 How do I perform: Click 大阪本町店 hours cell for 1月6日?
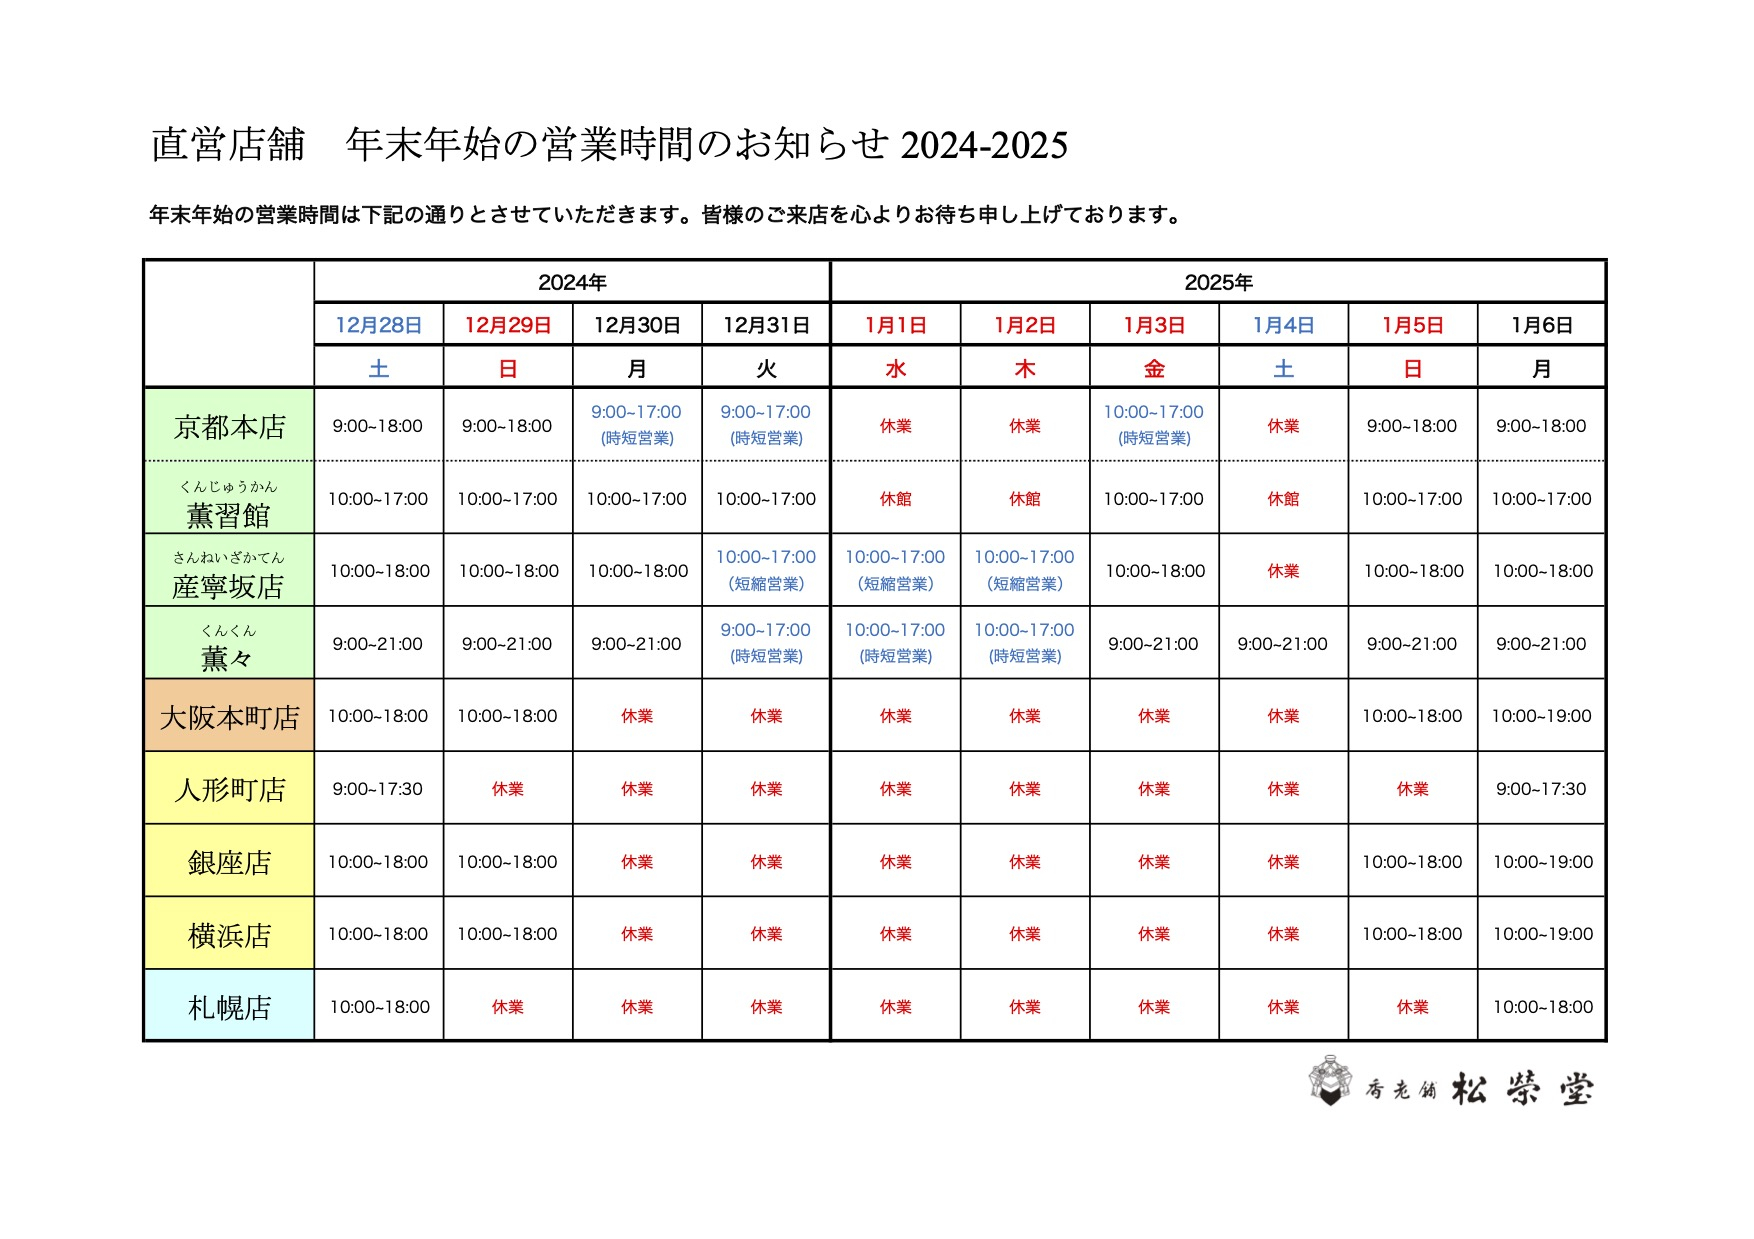1541,716
